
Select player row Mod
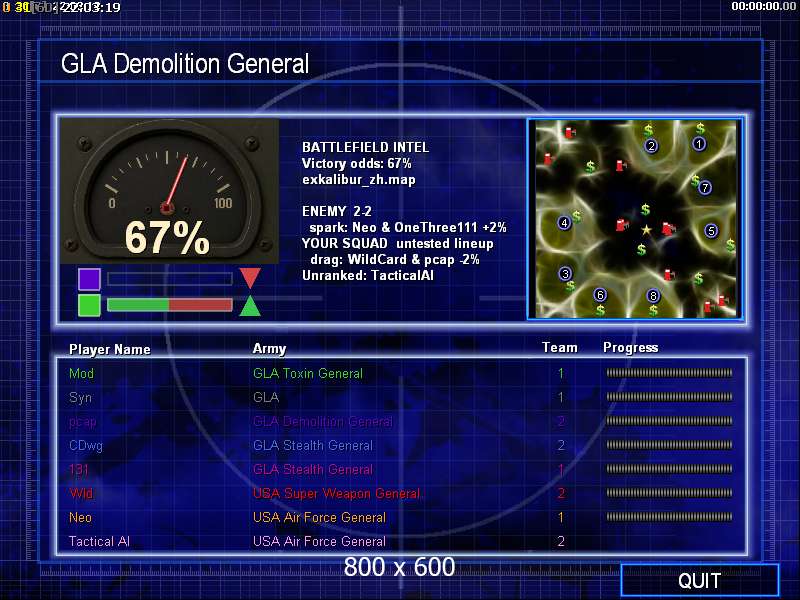point(401,373)
